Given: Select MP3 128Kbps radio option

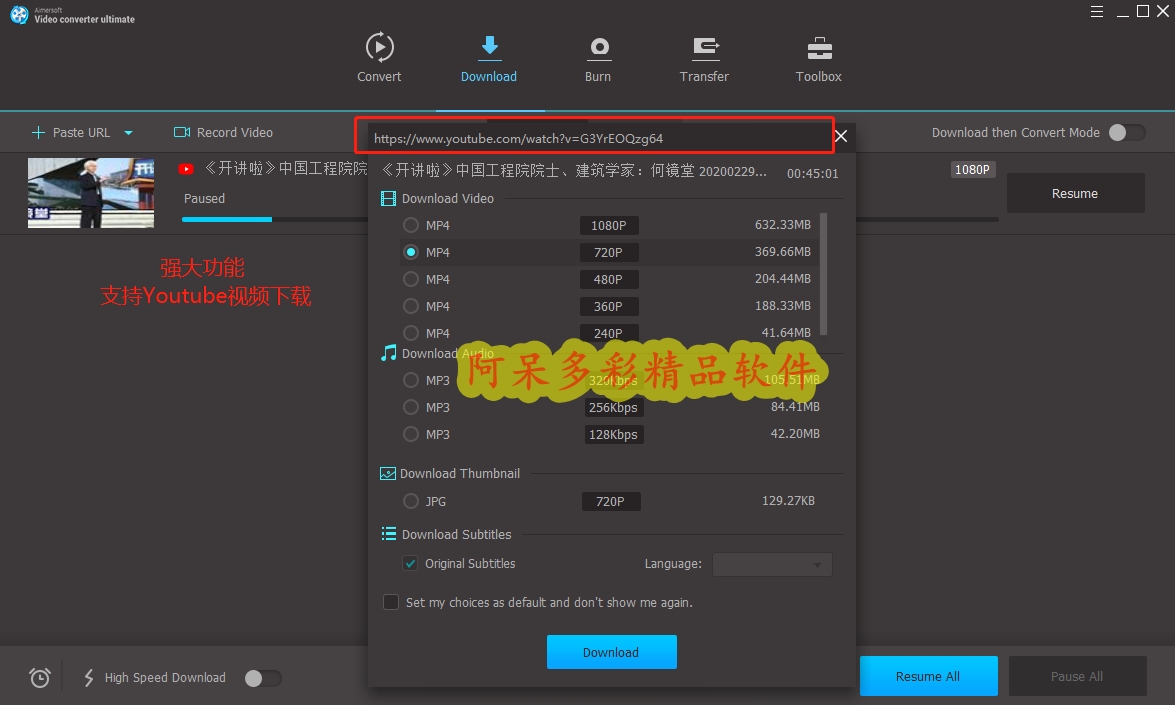Looking at the screenshot, I should pos(411,434).
